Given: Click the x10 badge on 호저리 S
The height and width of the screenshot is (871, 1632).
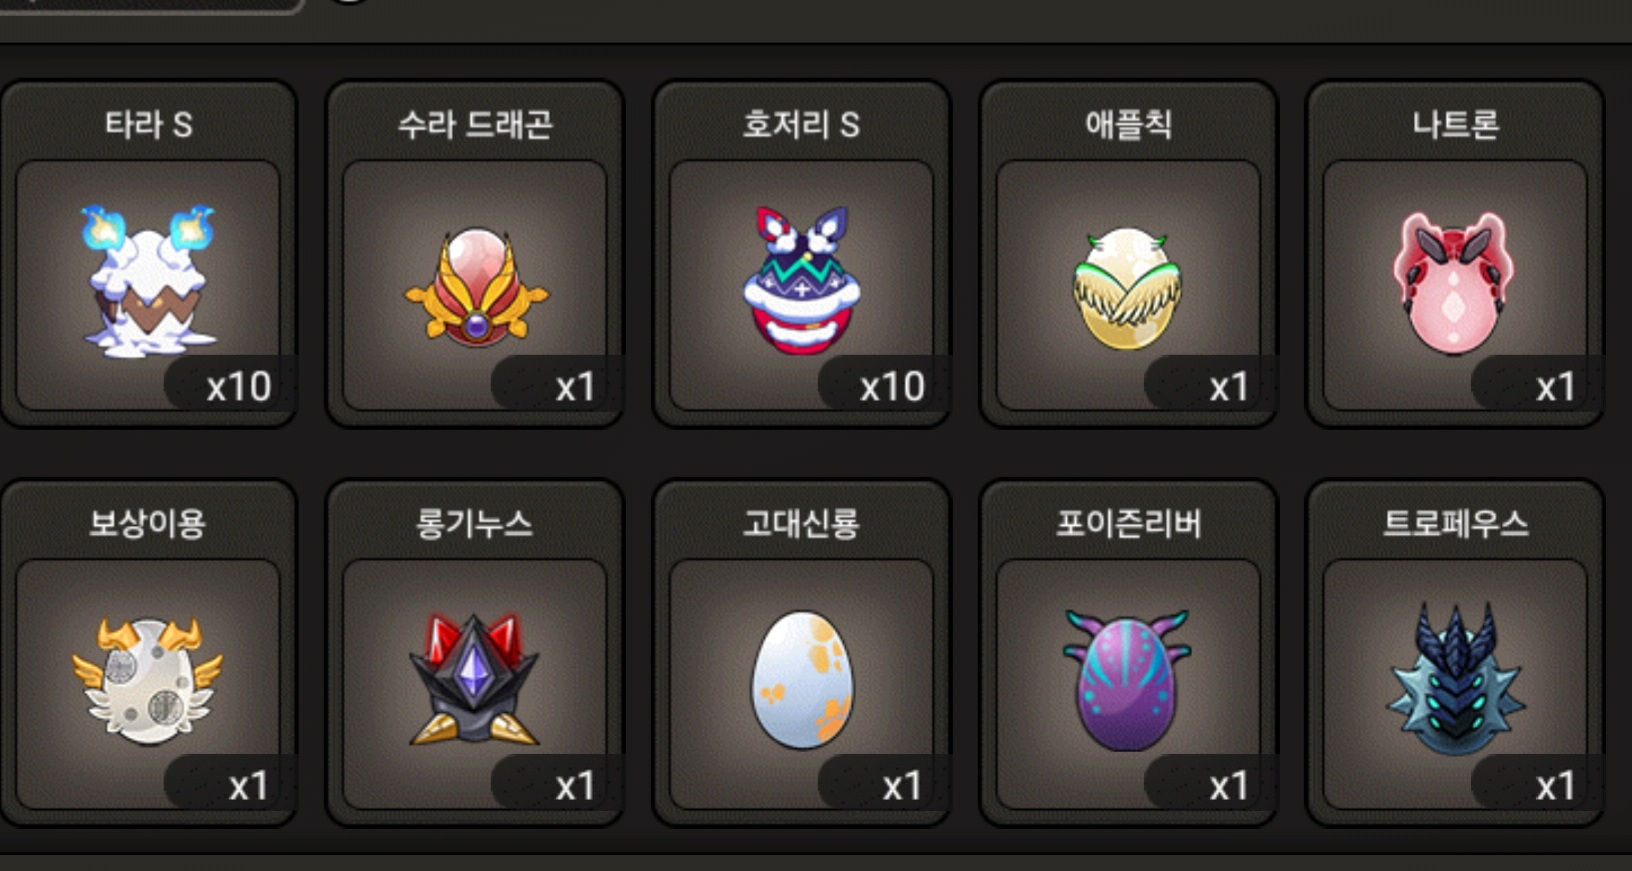Looking at the screenshot, I should click(892, 386).
